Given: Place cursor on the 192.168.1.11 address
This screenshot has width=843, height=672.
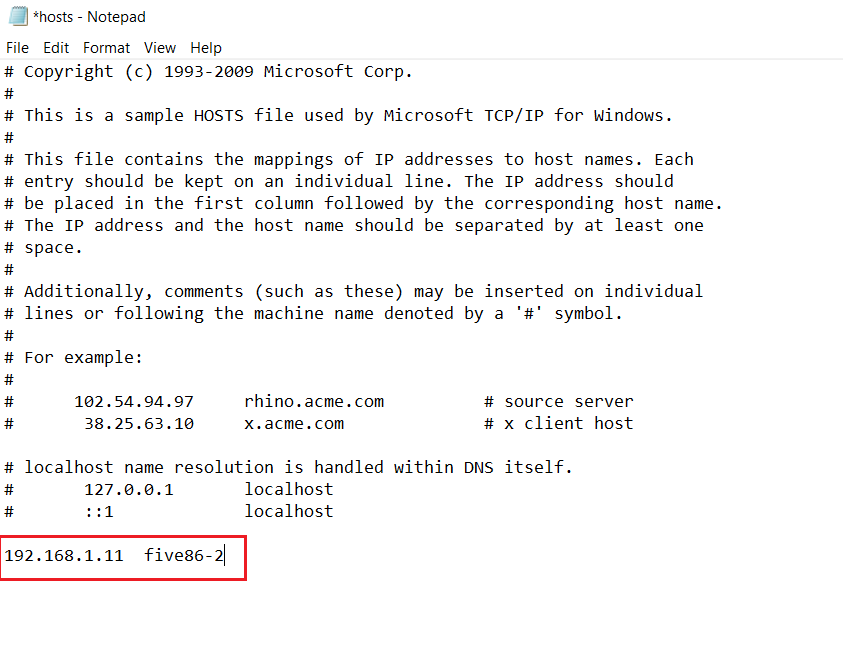Looking at the screenshot, I should click(x=64, y=553).
